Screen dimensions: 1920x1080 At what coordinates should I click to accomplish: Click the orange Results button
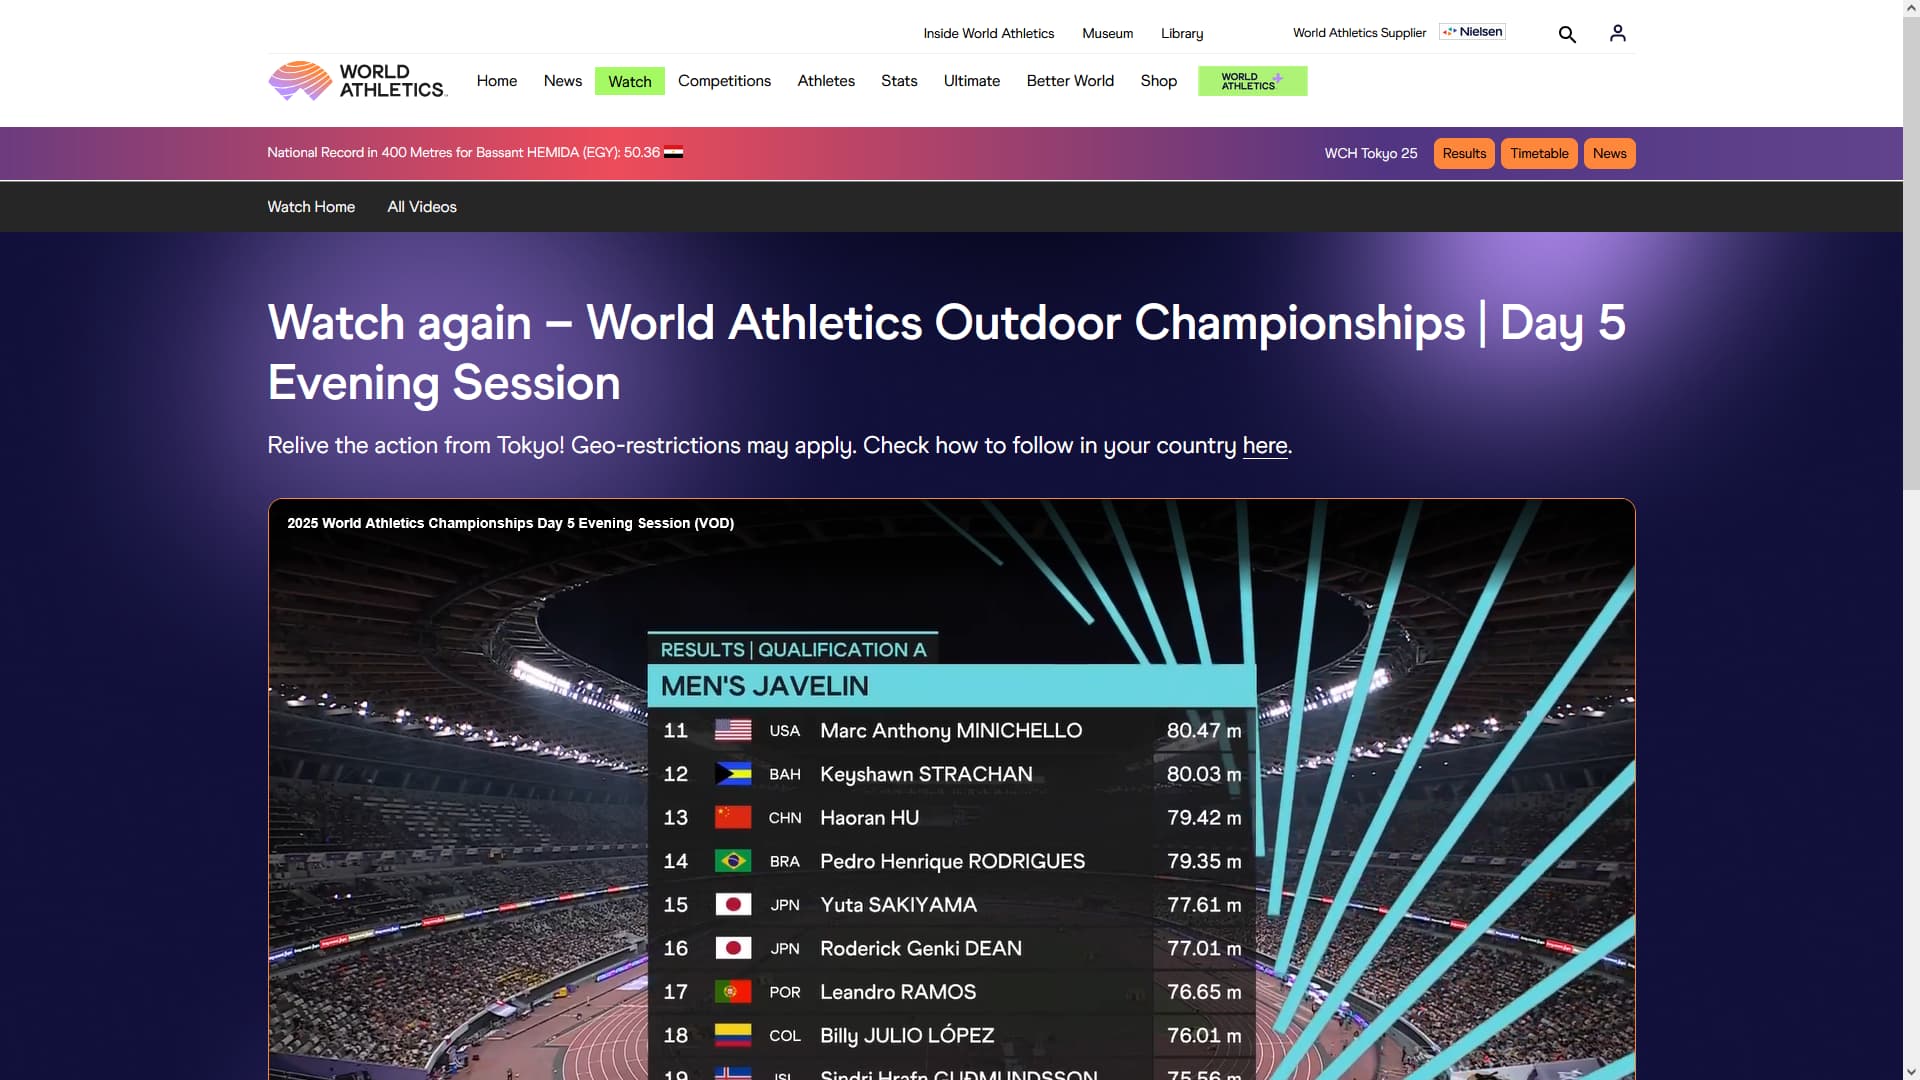(x=1464, y=153)
